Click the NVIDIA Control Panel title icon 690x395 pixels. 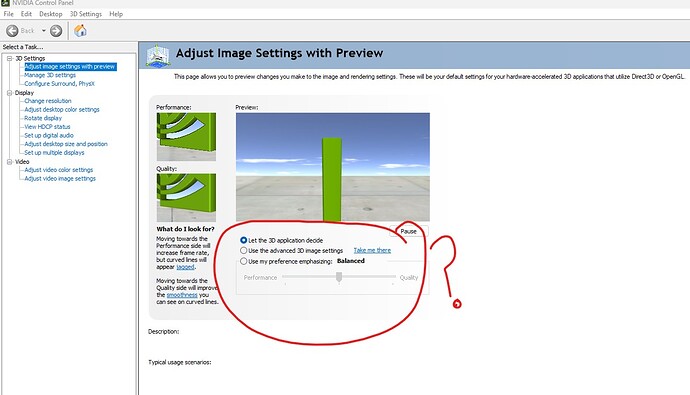click(x=5, y=3)
